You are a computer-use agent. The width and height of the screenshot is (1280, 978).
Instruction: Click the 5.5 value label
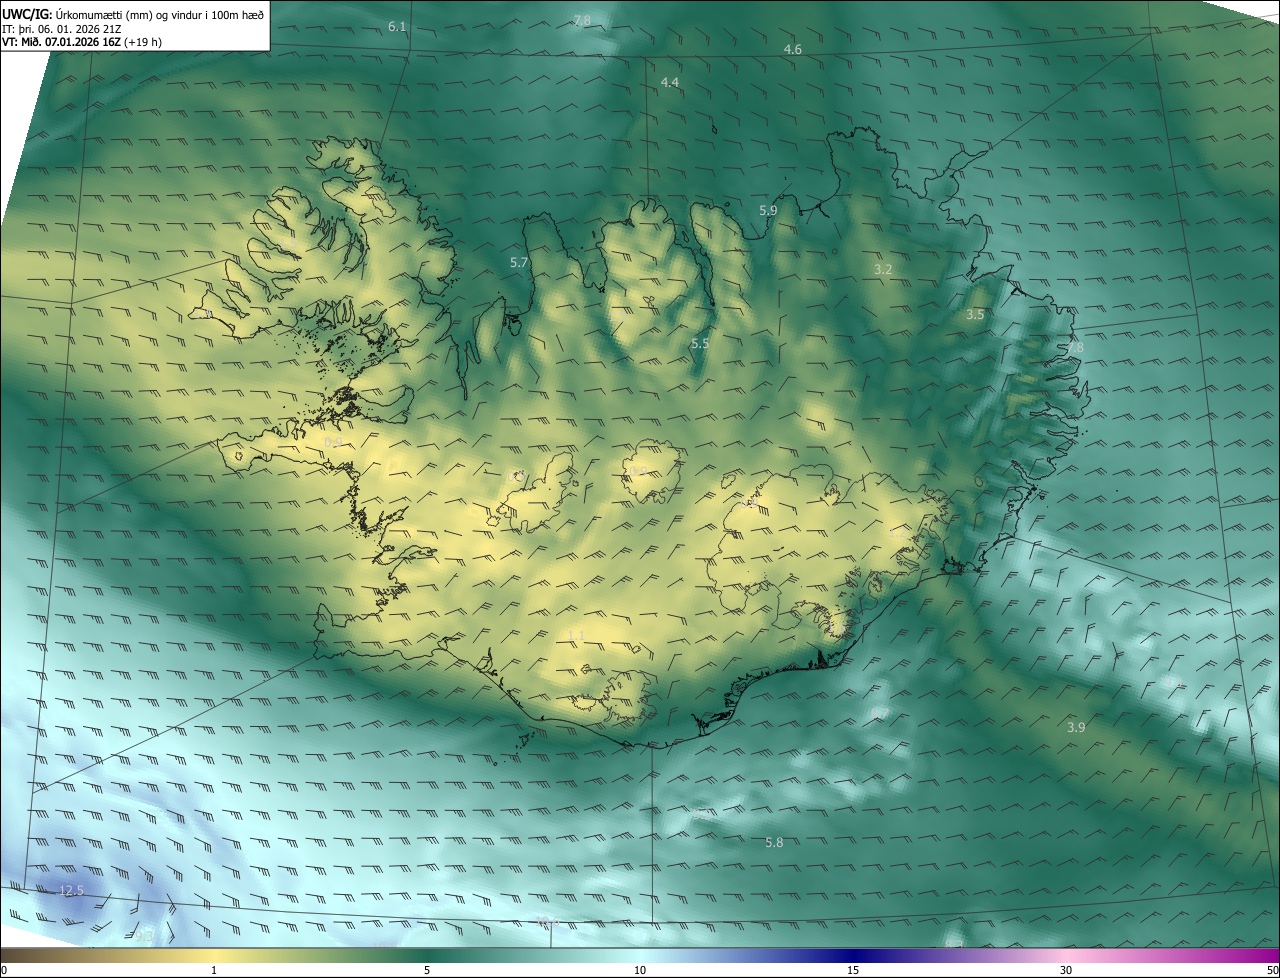pos(700,343)
